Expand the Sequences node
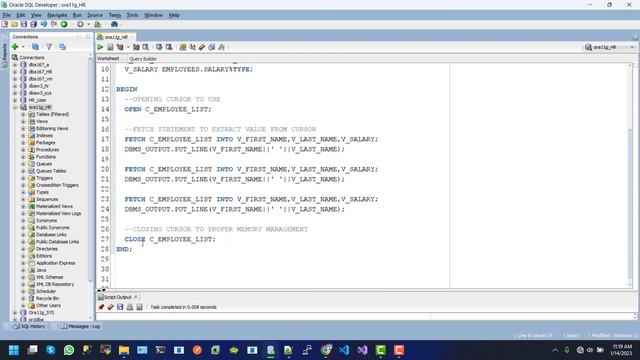 coord(23,199)
